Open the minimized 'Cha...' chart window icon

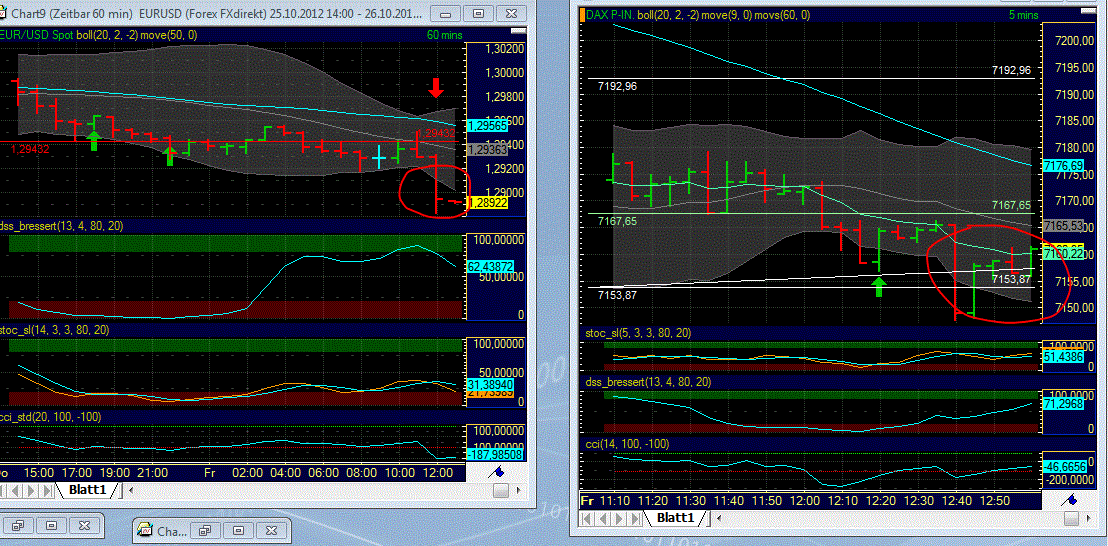point(147,530)
